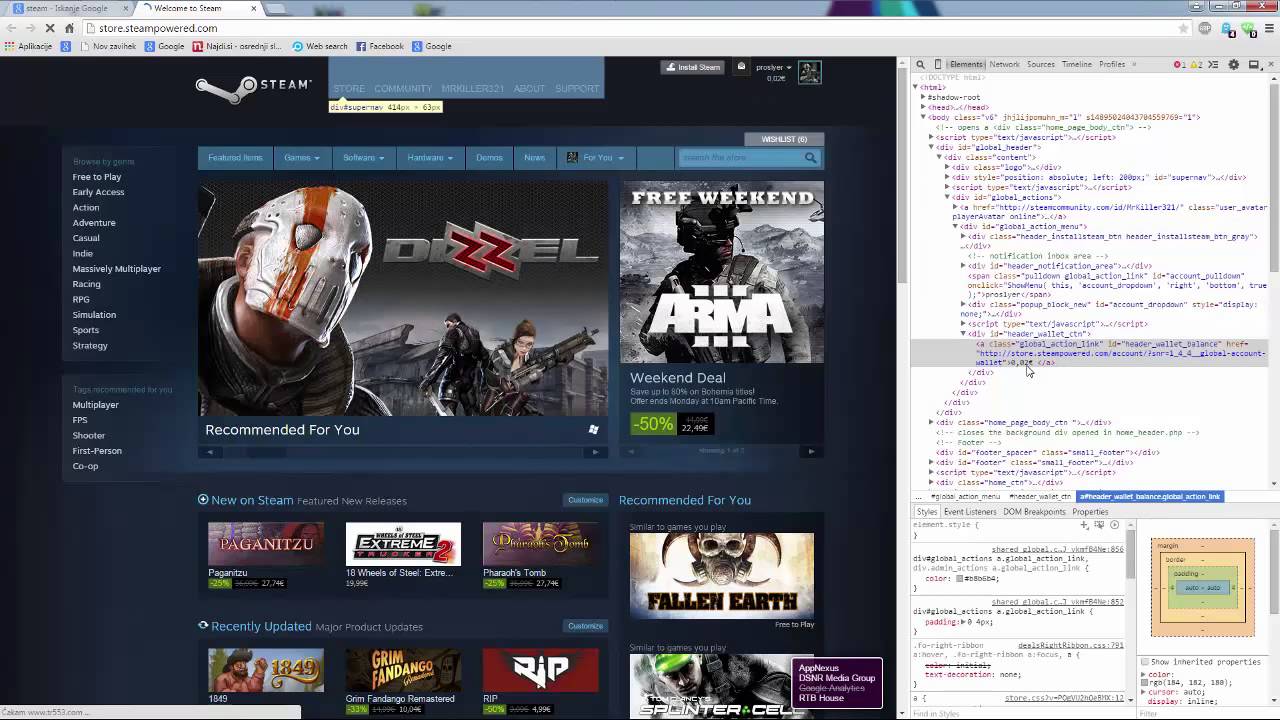Image resolution: width=1280 pixels, height=720 pixels.
Task: Open the Games dropdown menu
Action: [301, 158]
